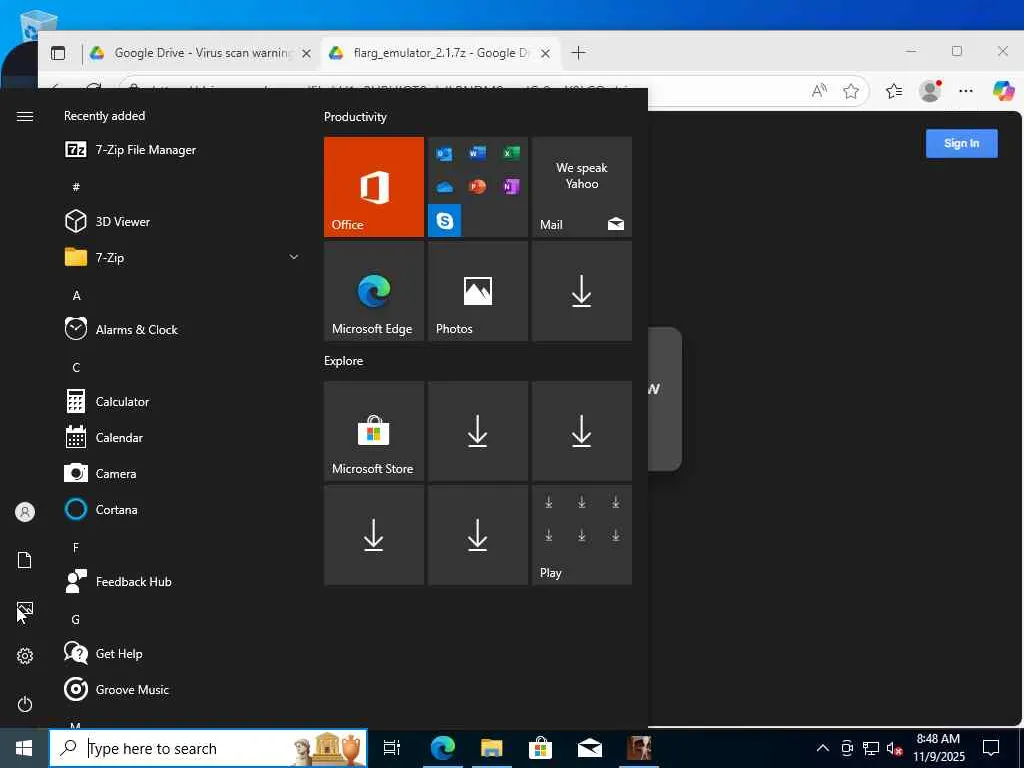Image resolution: width=1024 pixels, height=768 pixels.
Task: Open the Microsoft Edge tile
Action: (374, 291)
